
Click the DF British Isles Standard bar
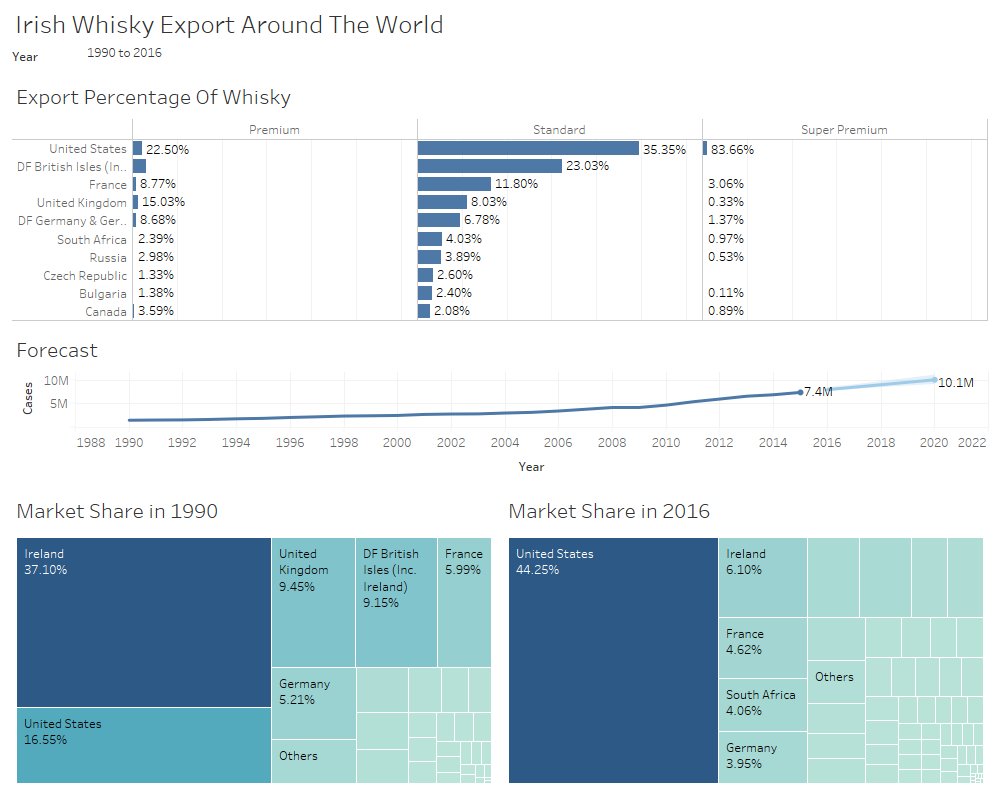490,166
